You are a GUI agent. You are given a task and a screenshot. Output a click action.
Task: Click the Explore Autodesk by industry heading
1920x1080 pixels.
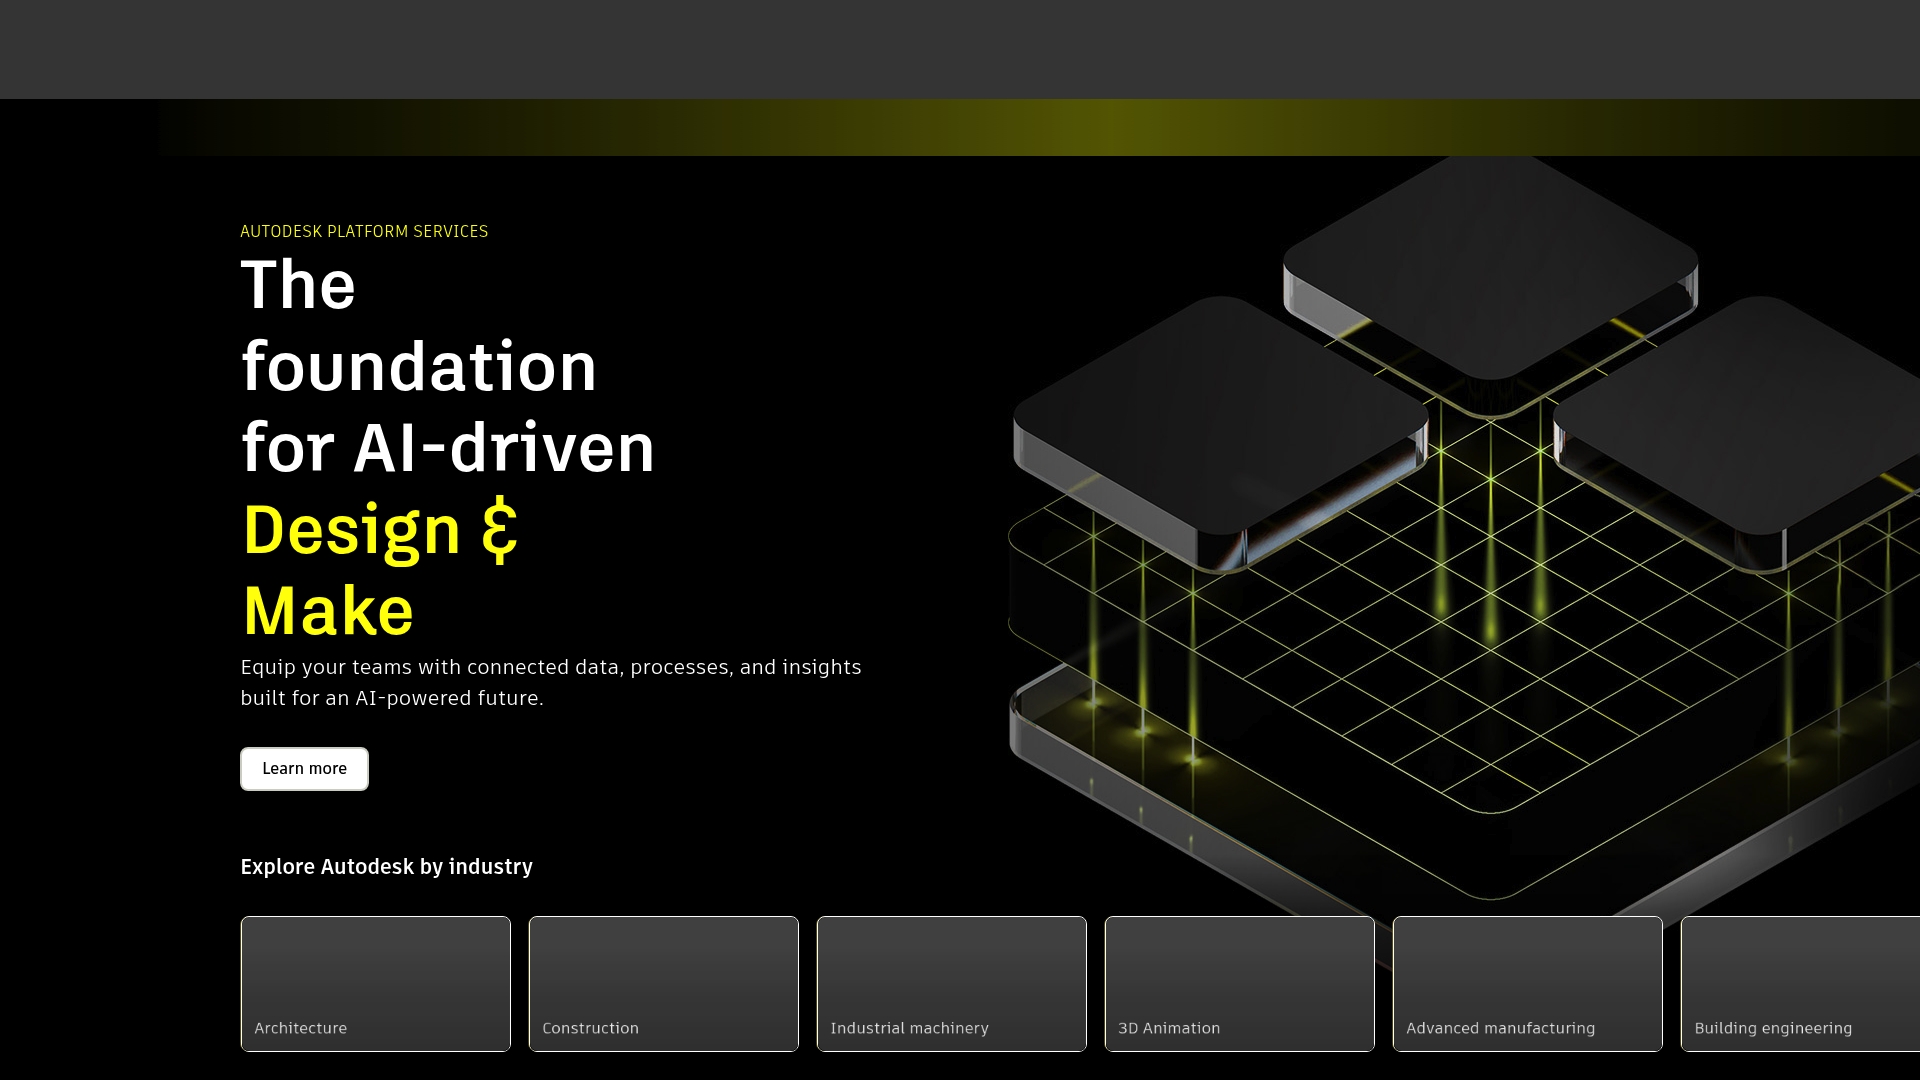click(x=386, y=867)
